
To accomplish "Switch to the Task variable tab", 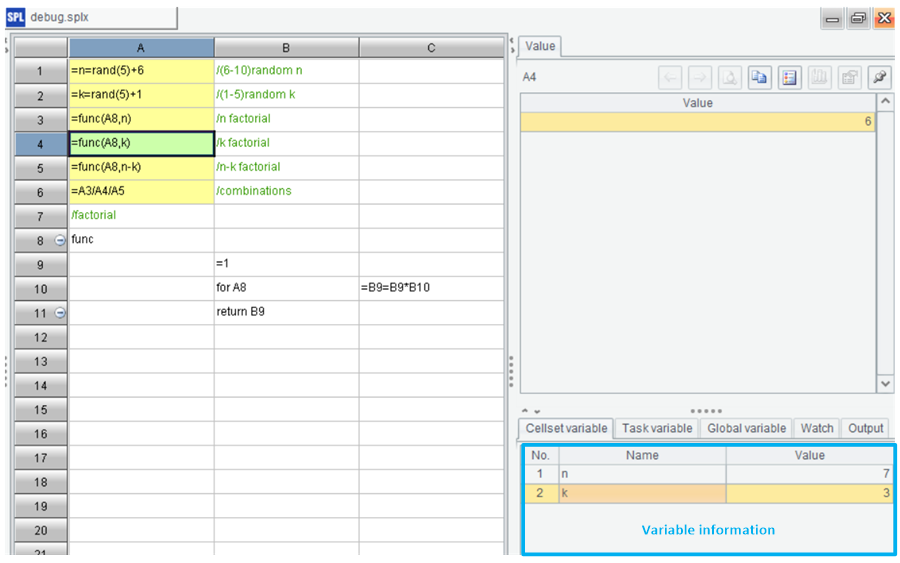I will pos(656,428).
